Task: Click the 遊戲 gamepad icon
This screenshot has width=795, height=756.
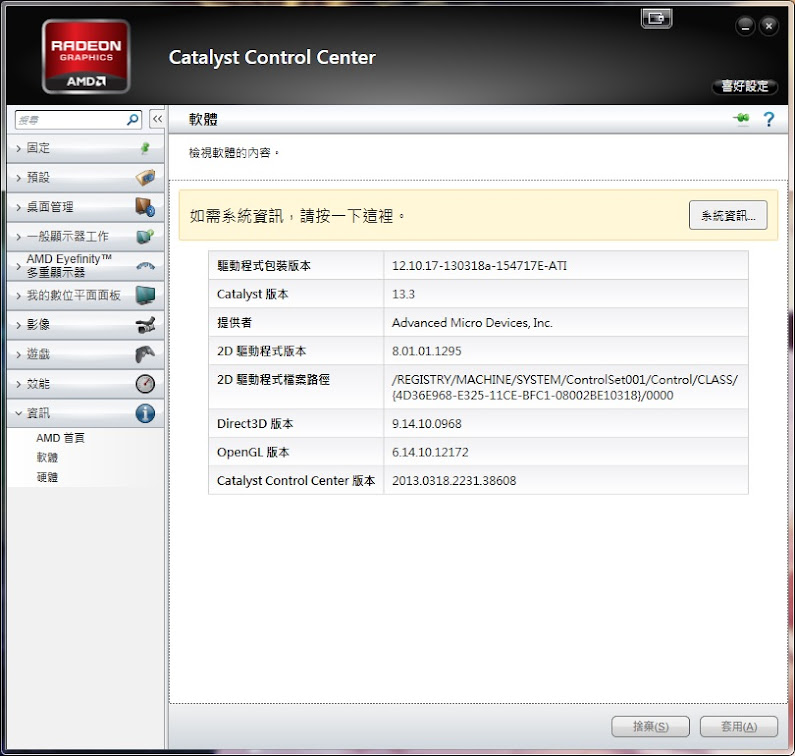Action: click(145, 354)
